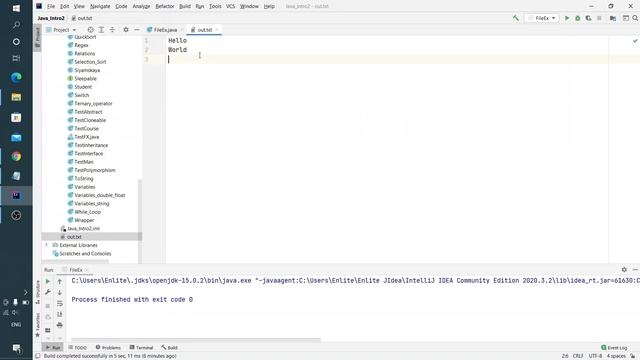Screen dimensions: 640x360
Task: Open the Project view dropdown
Action: point(61,30)
